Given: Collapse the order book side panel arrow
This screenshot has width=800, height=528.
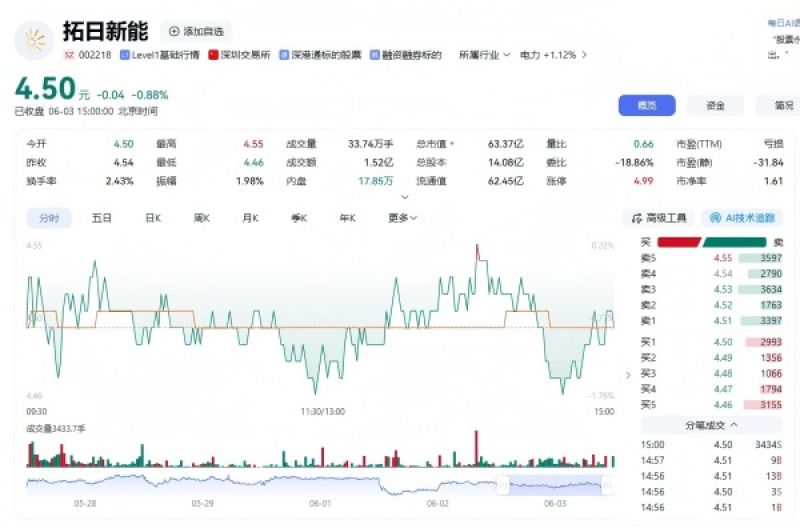Looking at the screenshot, I should click(x=628, y=375).
